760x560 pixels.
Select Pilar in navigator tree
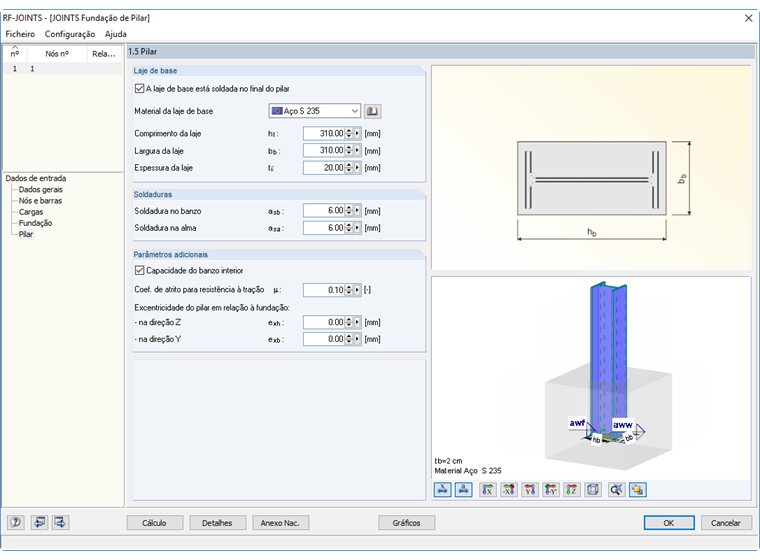[26, 234]
